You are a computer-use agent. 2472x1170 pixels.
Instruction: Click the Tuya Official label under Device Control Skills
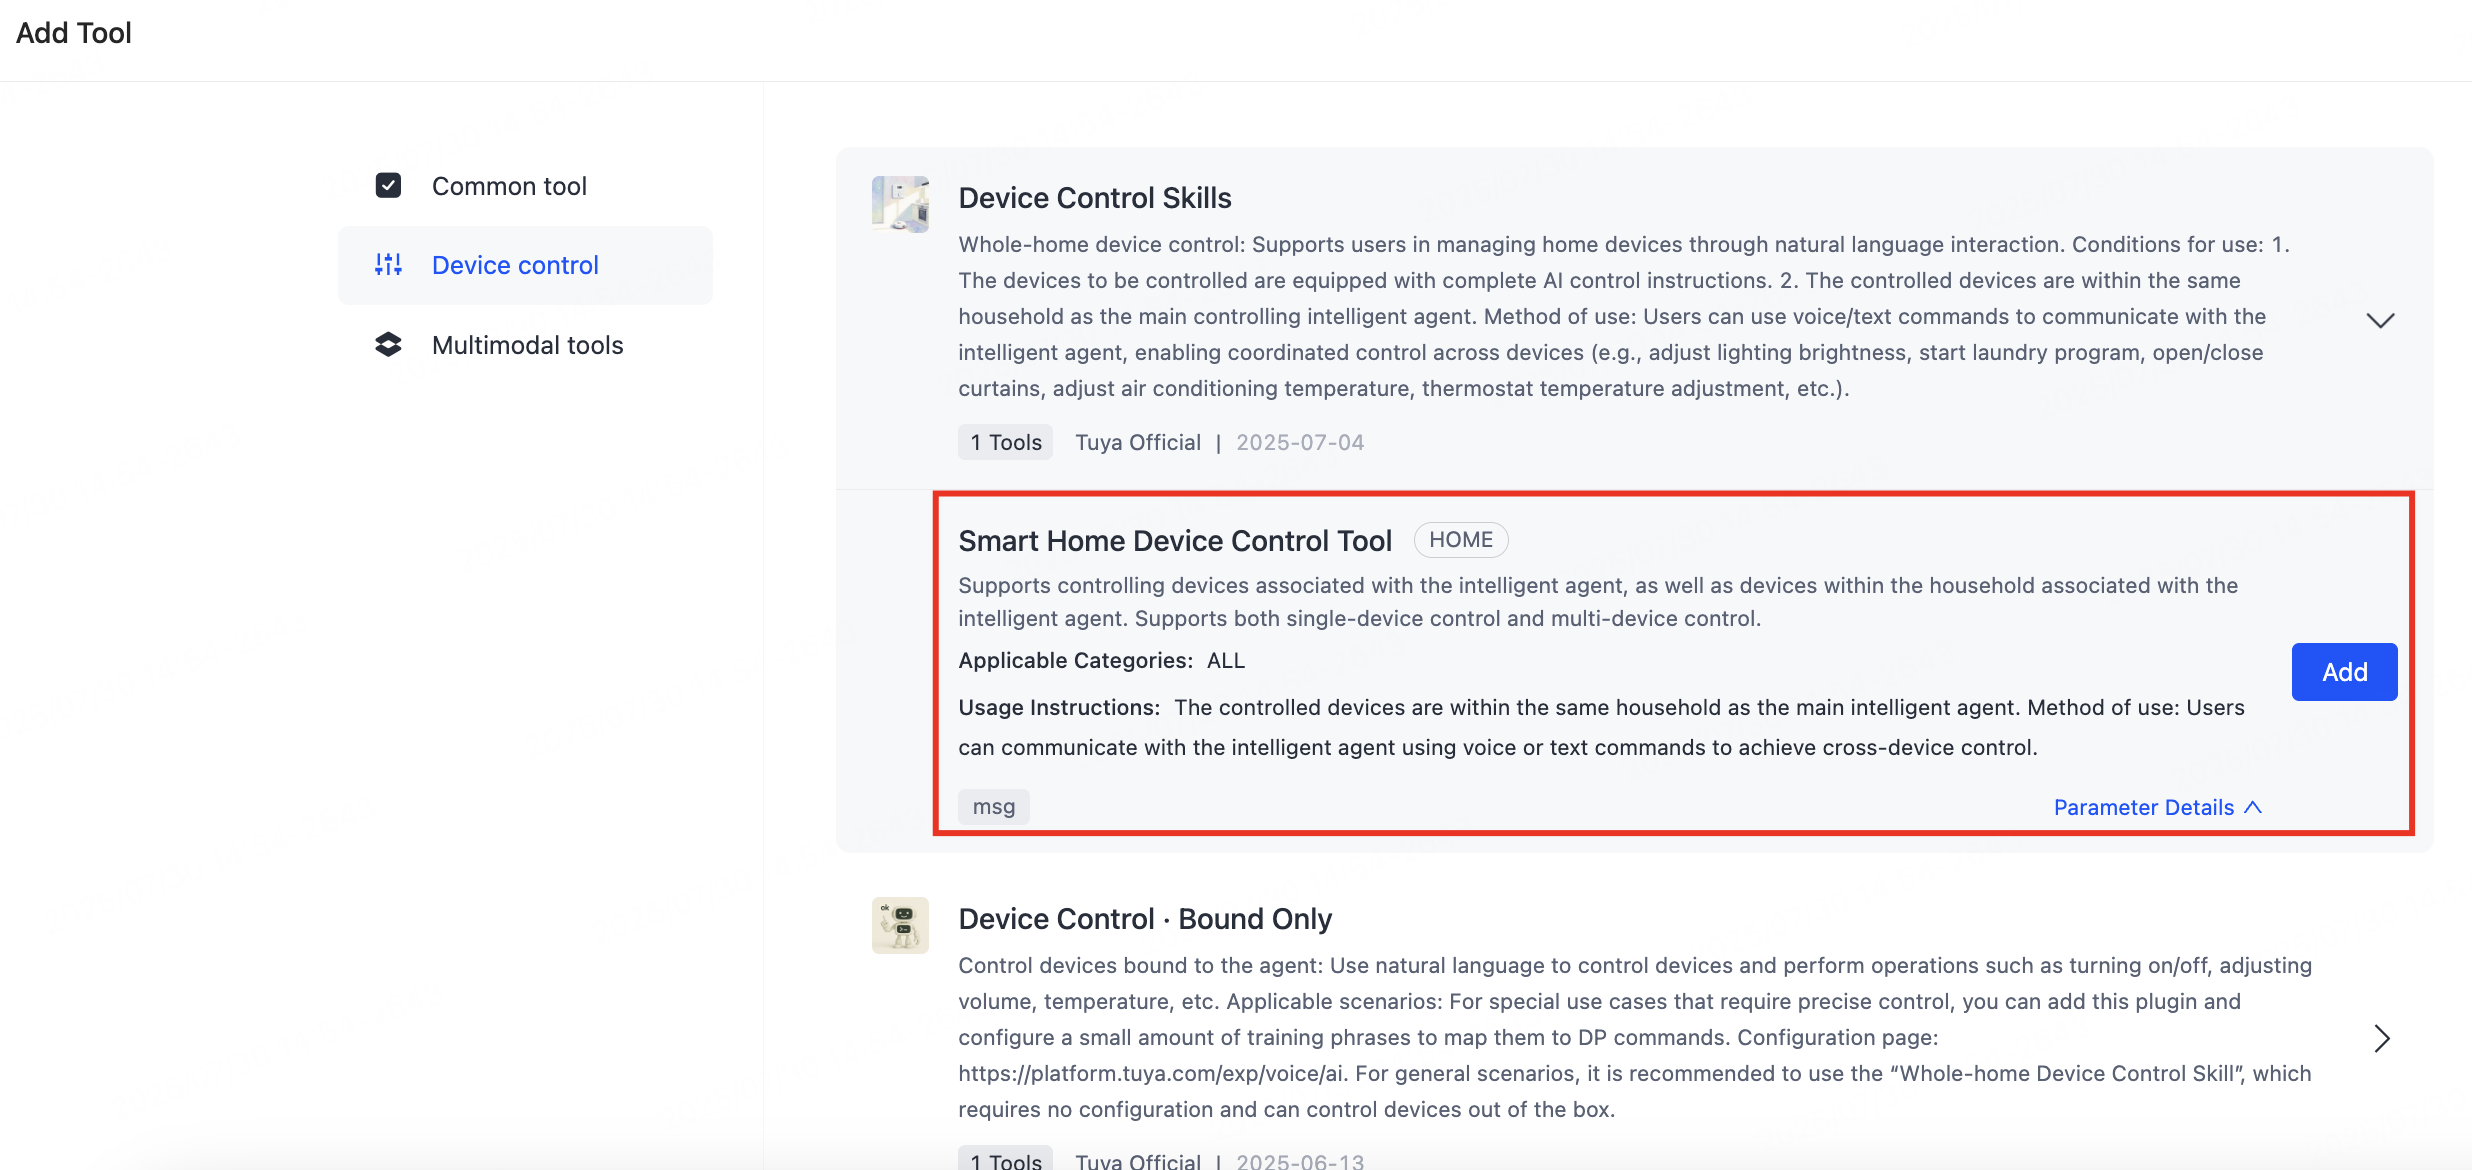pyautogui.click(x=1138, y=442)
